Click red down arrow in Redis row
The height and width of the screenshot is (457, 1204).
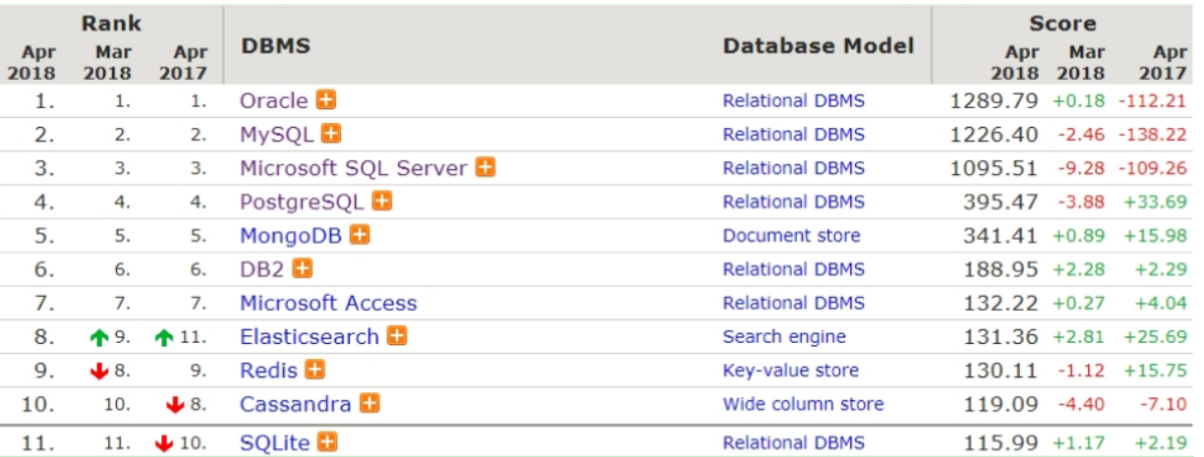[x=98, y=371]
